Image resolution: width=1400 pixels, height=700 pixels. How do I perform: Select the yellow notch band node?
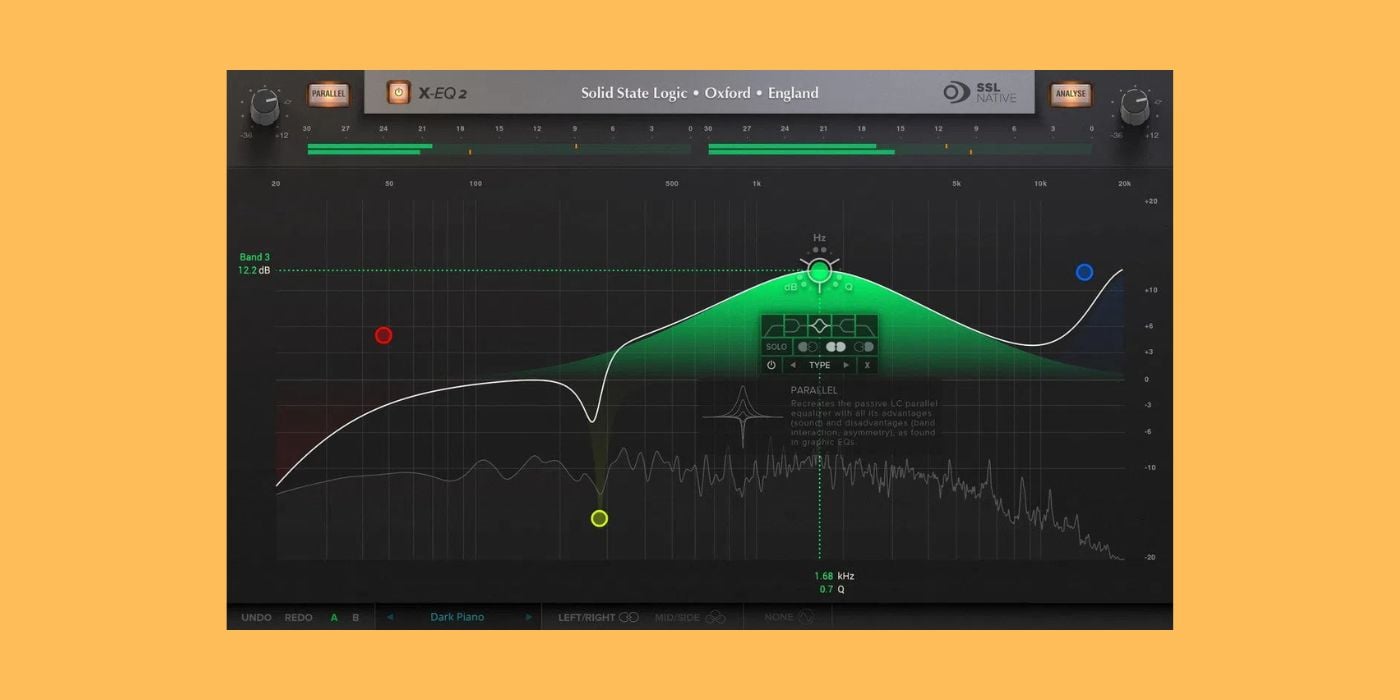599,518
